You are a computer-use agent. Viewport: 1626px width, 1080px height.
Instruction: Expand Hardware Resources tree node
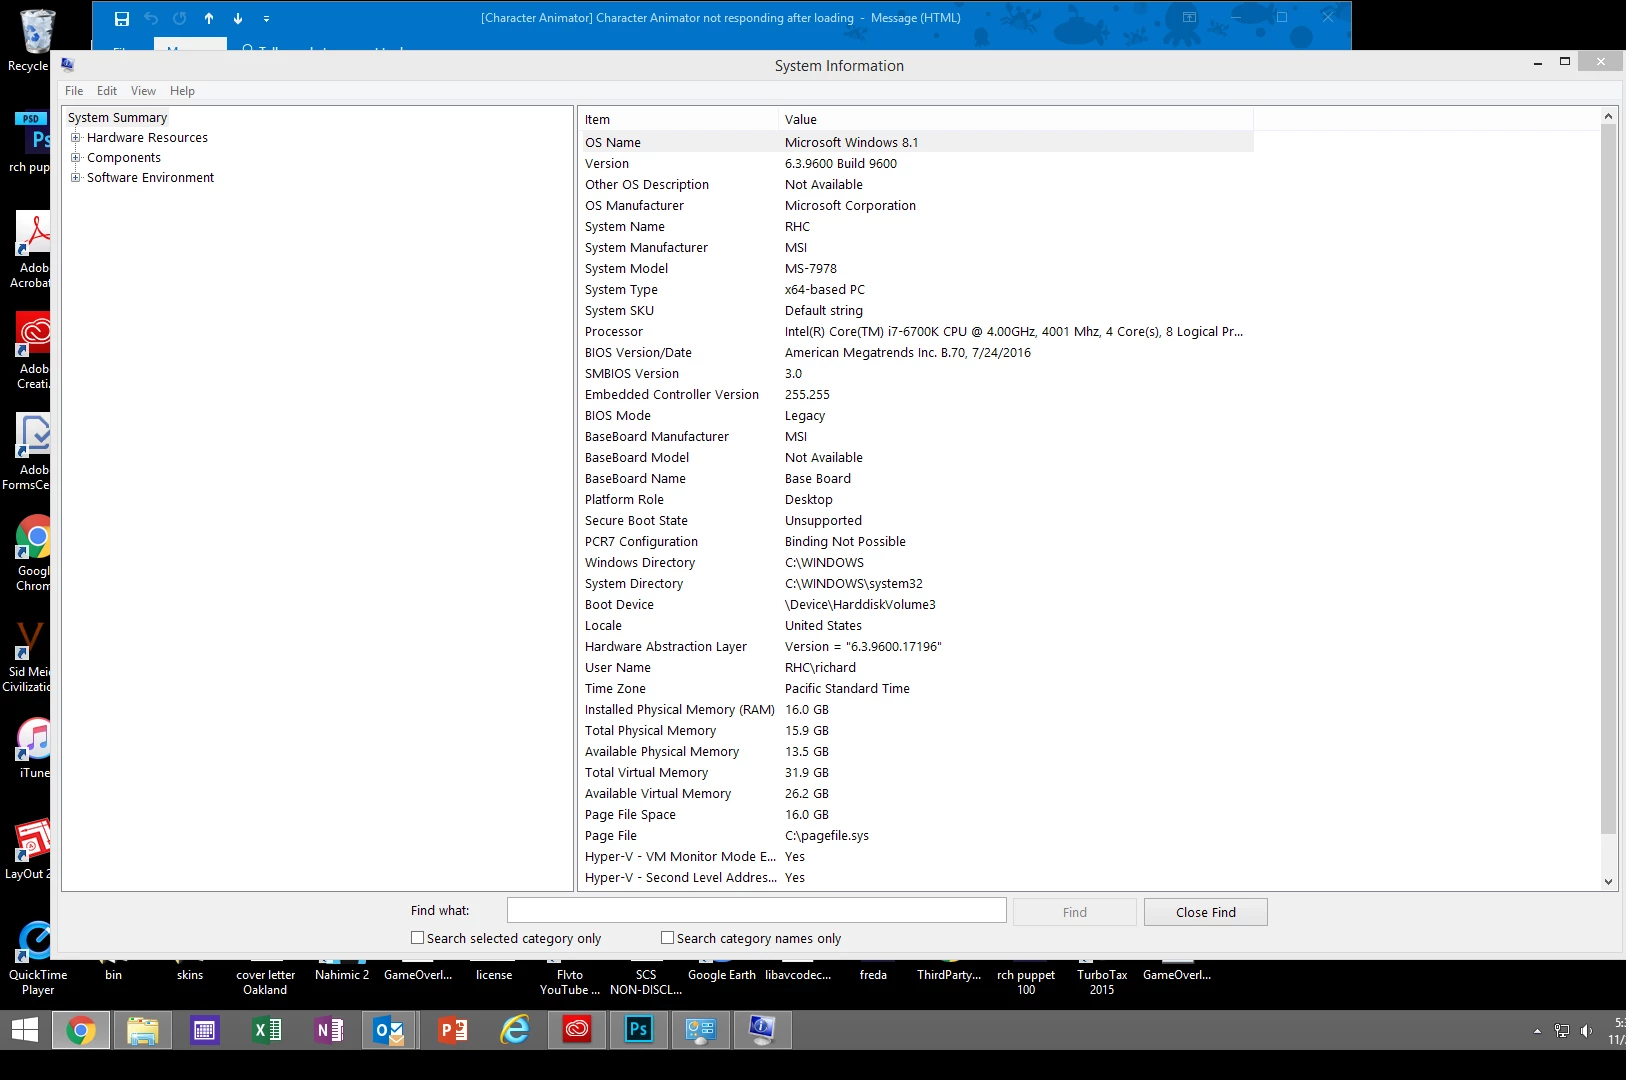click(75, 138)
